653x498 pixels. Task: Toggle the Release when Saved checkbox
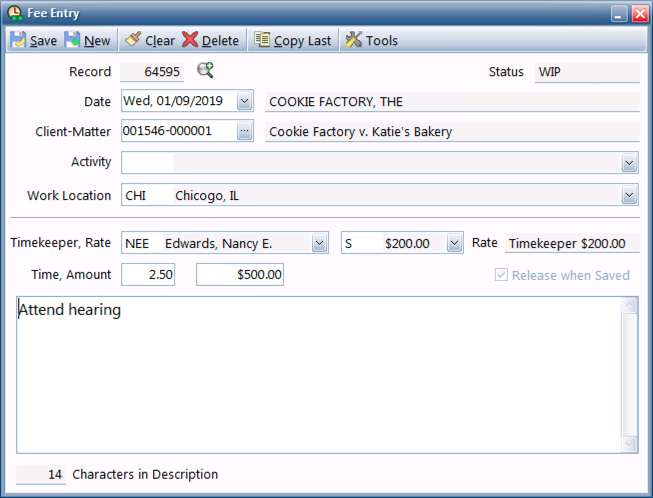click(x=502, y=275)
